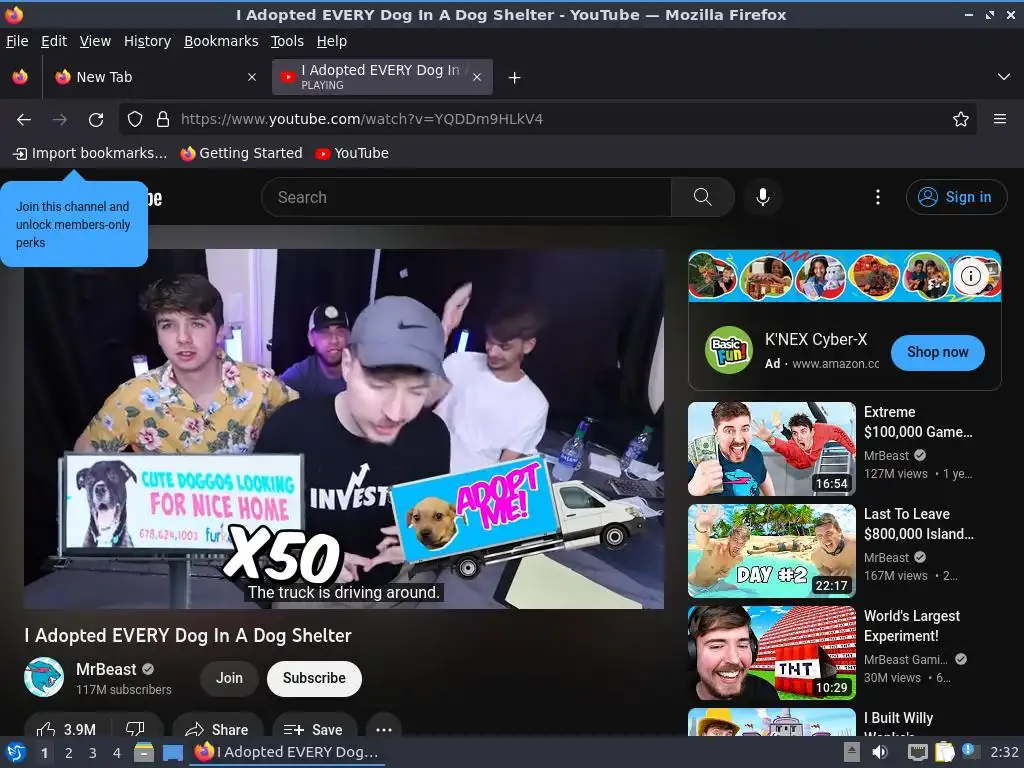Open the clipboard manager tray icon
Image resolution: width=1024 pixels, height=768 pixels.
click(x=944, y=752)
